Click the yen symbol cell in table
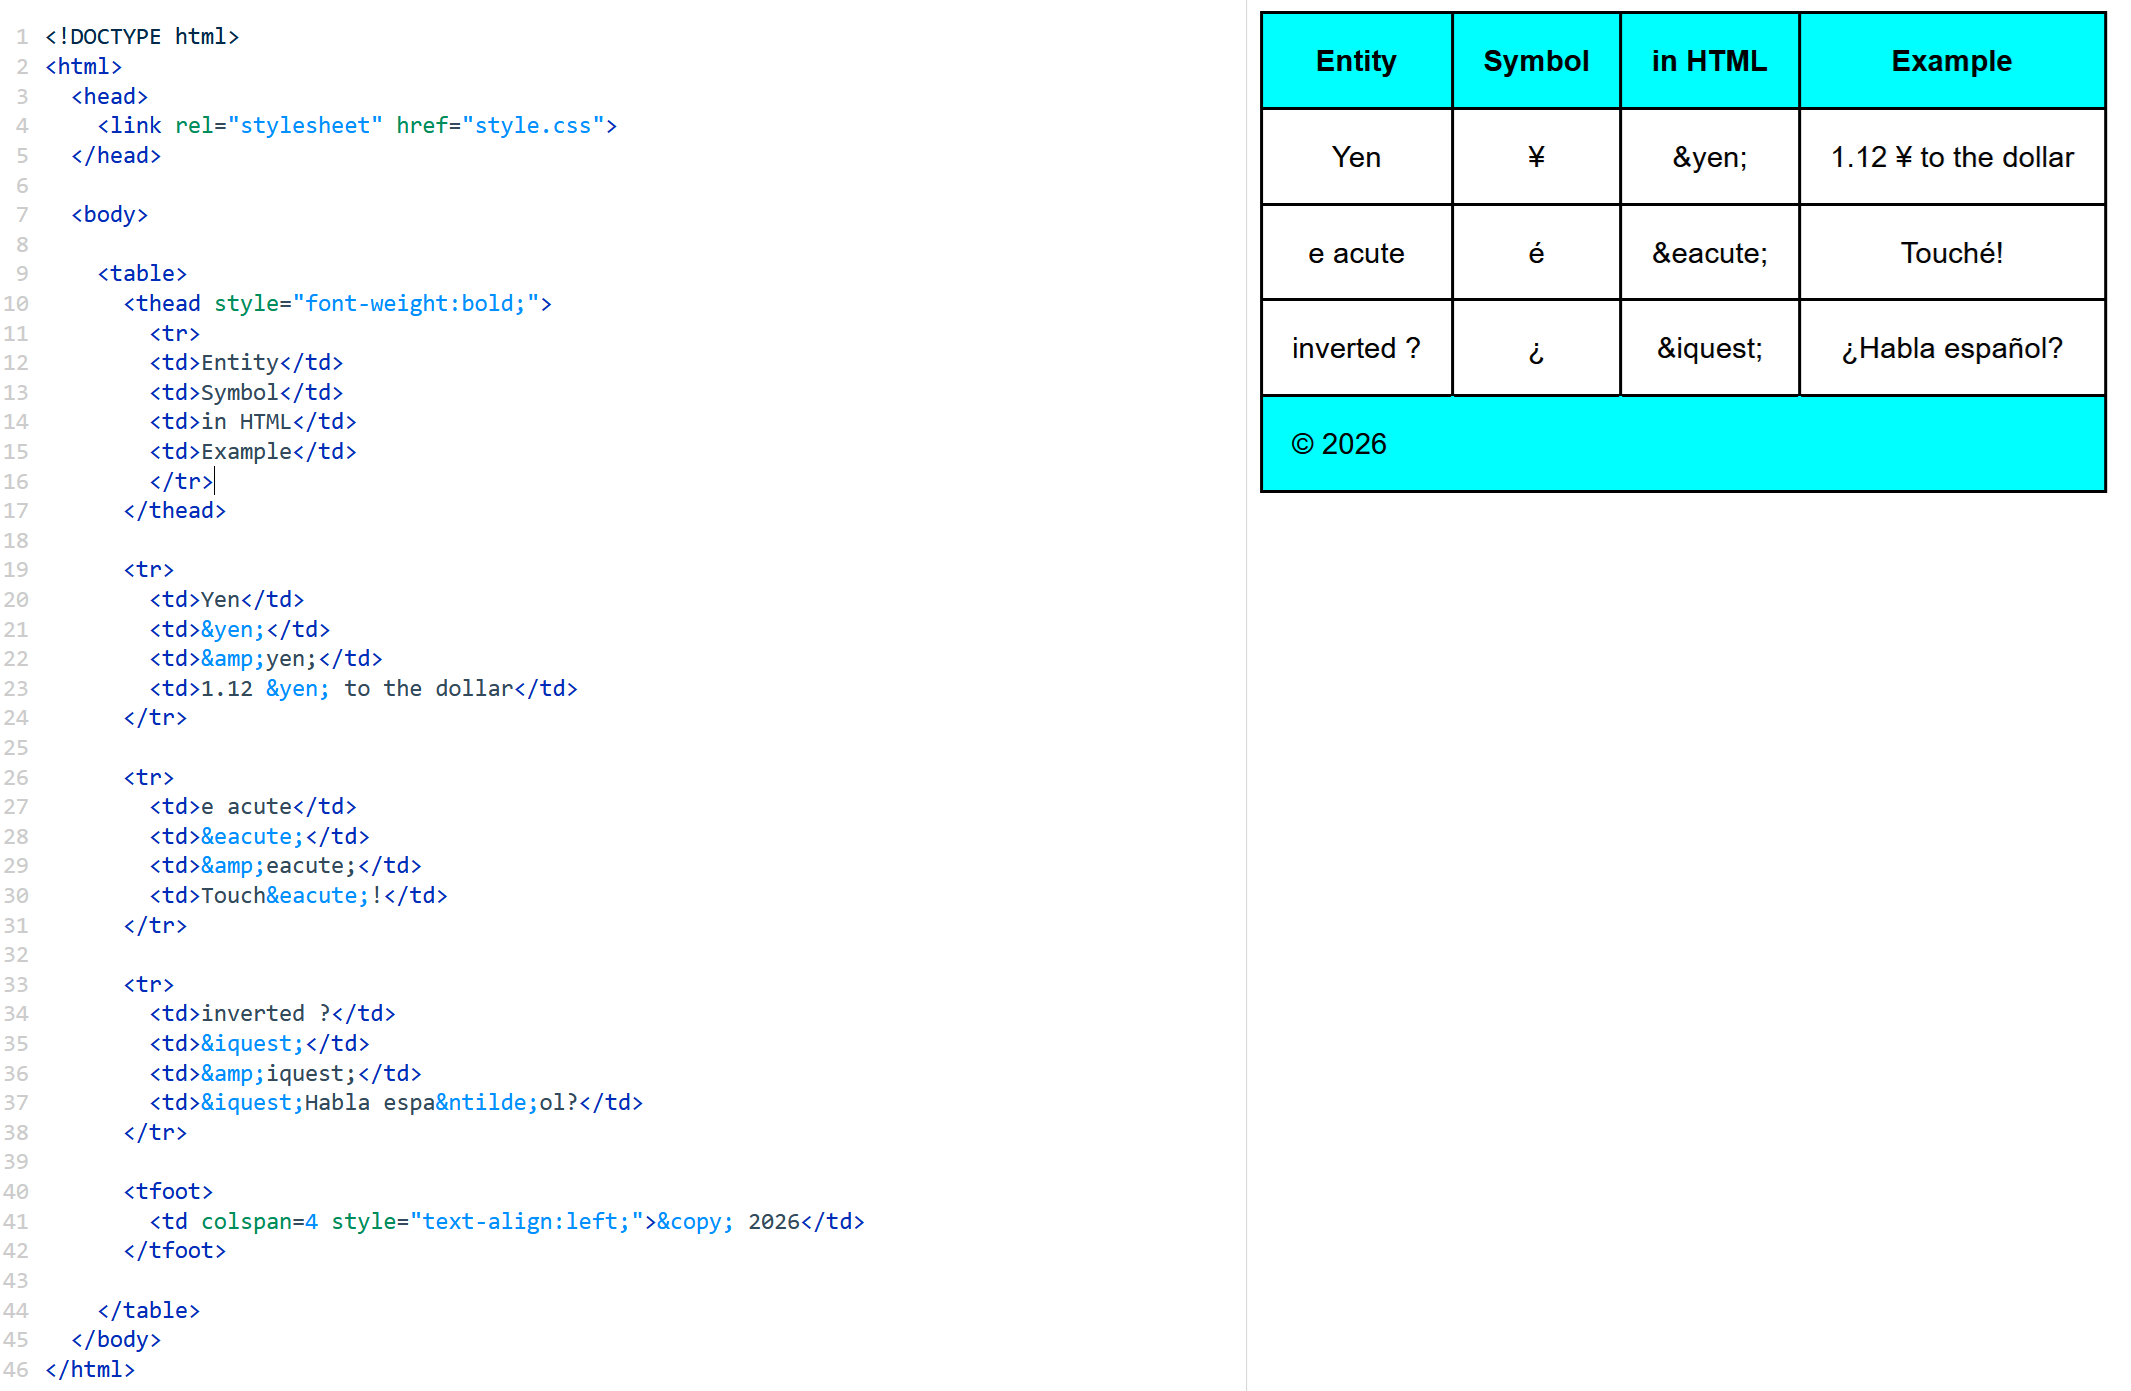 point(1535,157)
